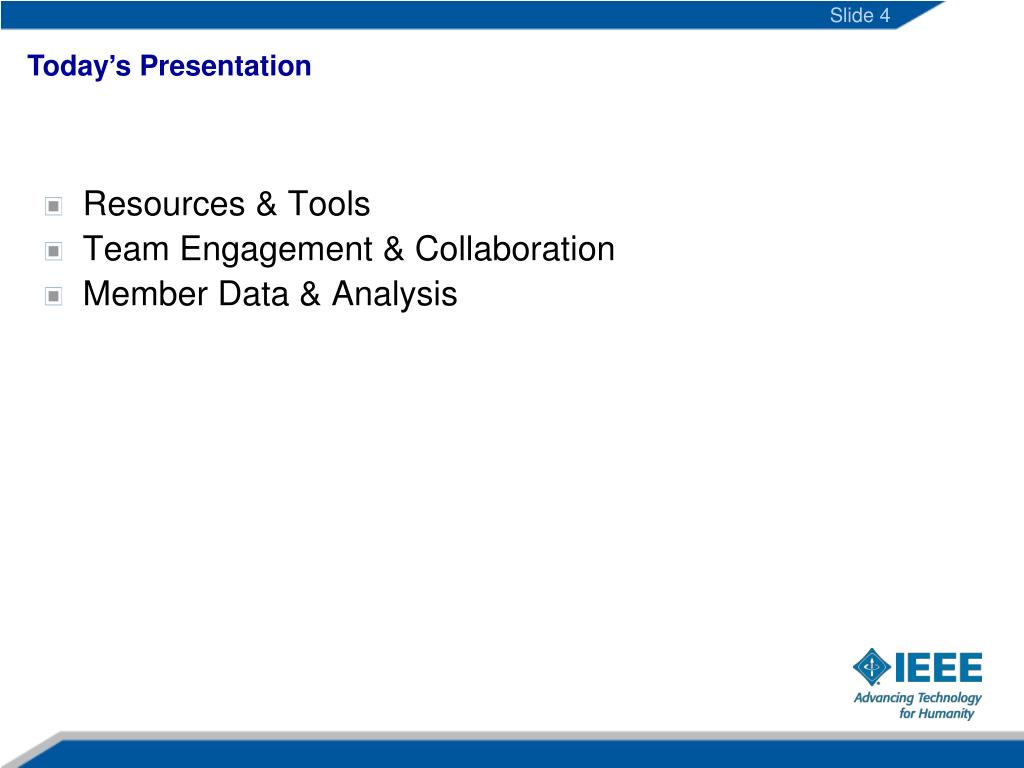
Task: Click the IEEE diamond logo emblem
Action: 872,667
